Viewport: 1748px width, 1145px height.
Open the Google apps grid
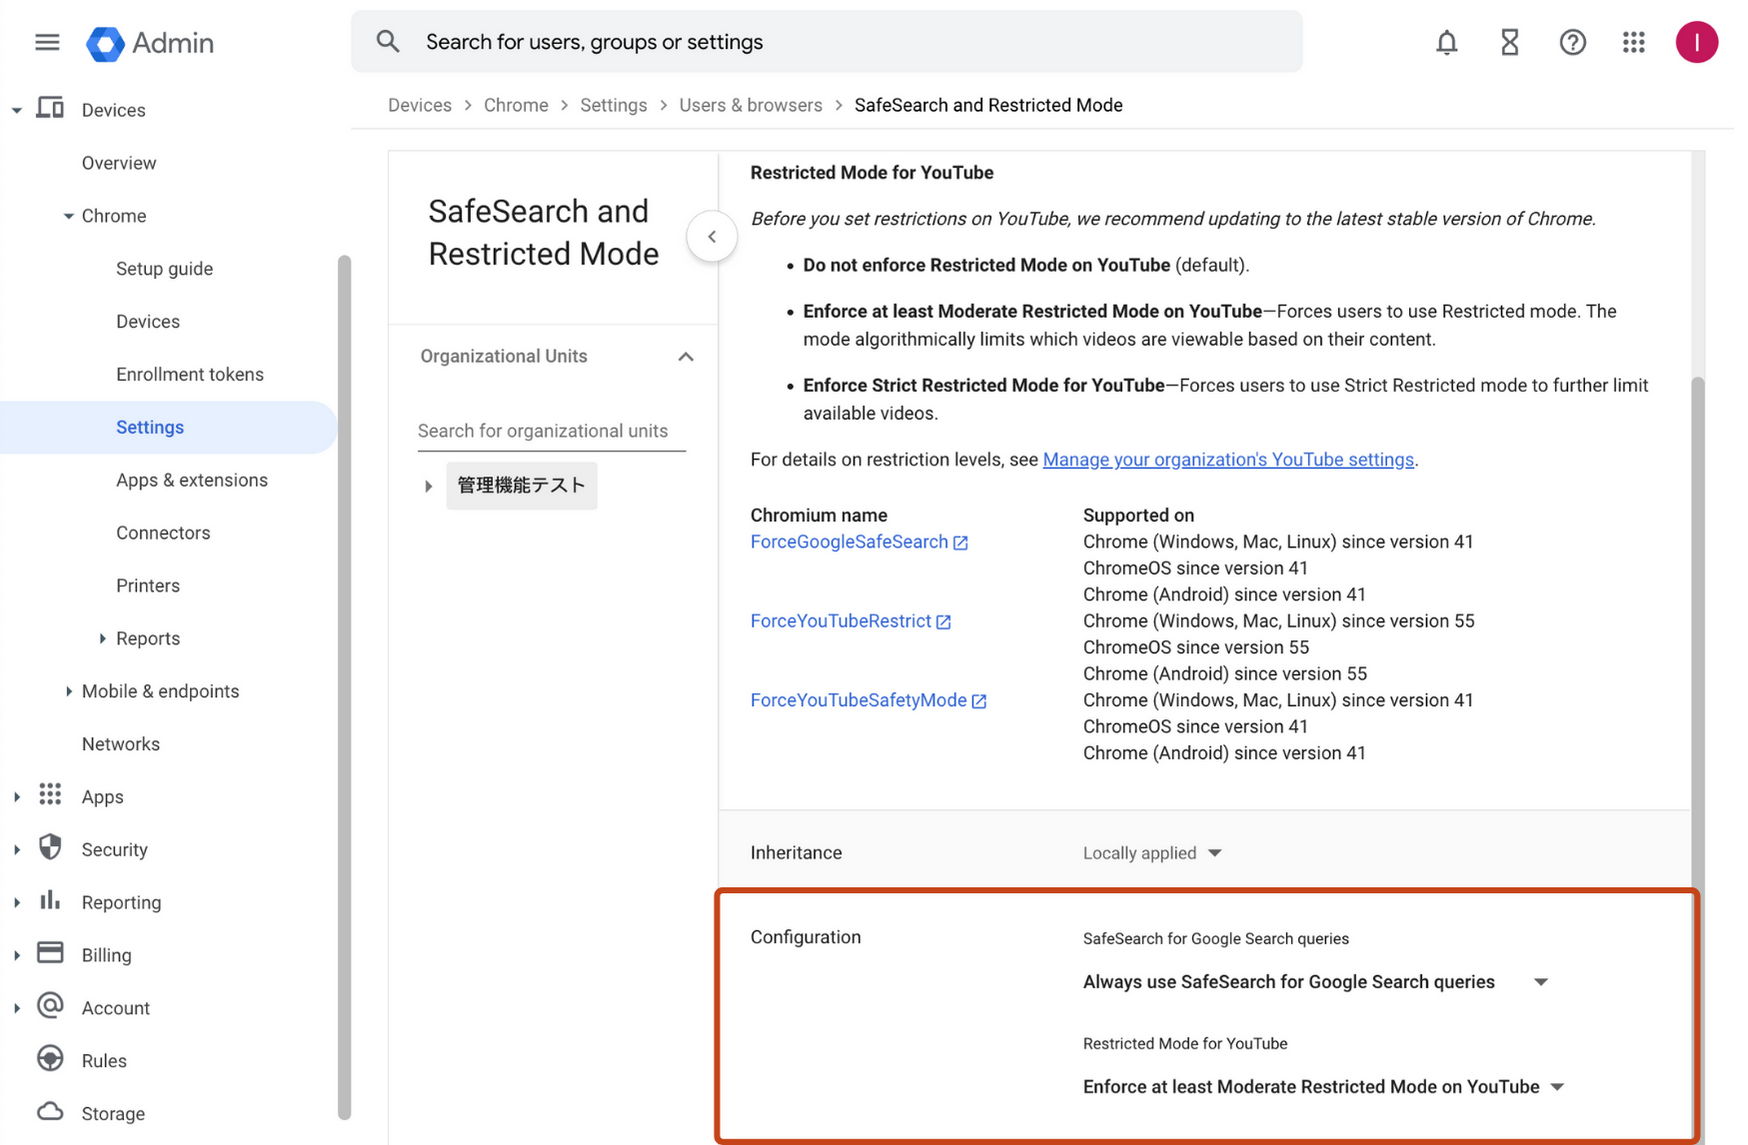coord(1634,42)
